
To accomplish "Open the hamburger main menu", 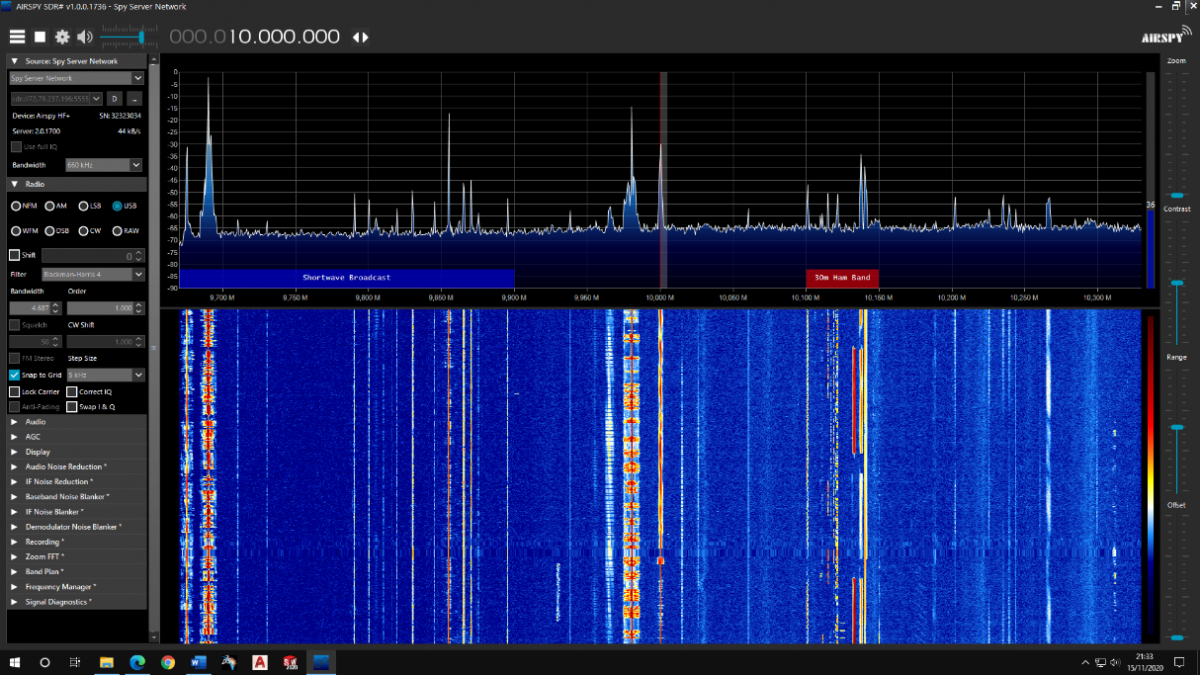I will click(x=17, y=37).
